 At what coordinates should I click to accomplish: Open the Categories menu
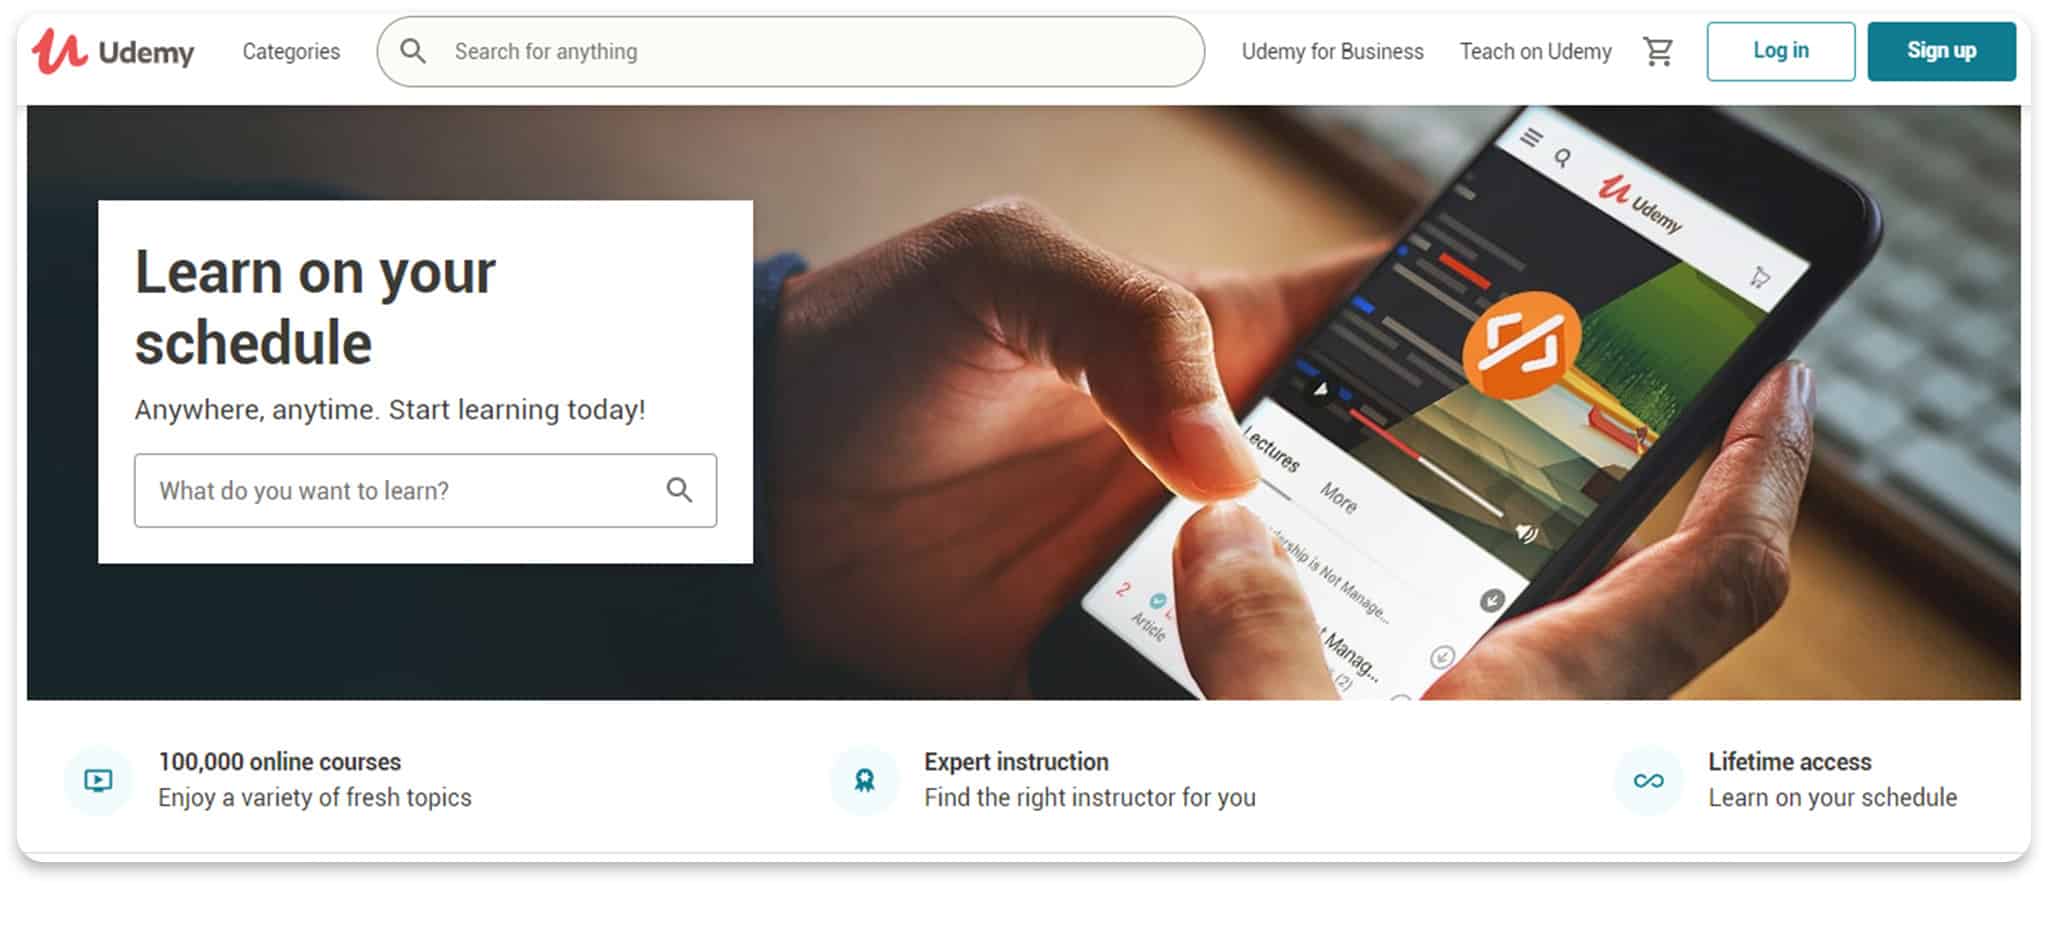[x=291, y=51]
